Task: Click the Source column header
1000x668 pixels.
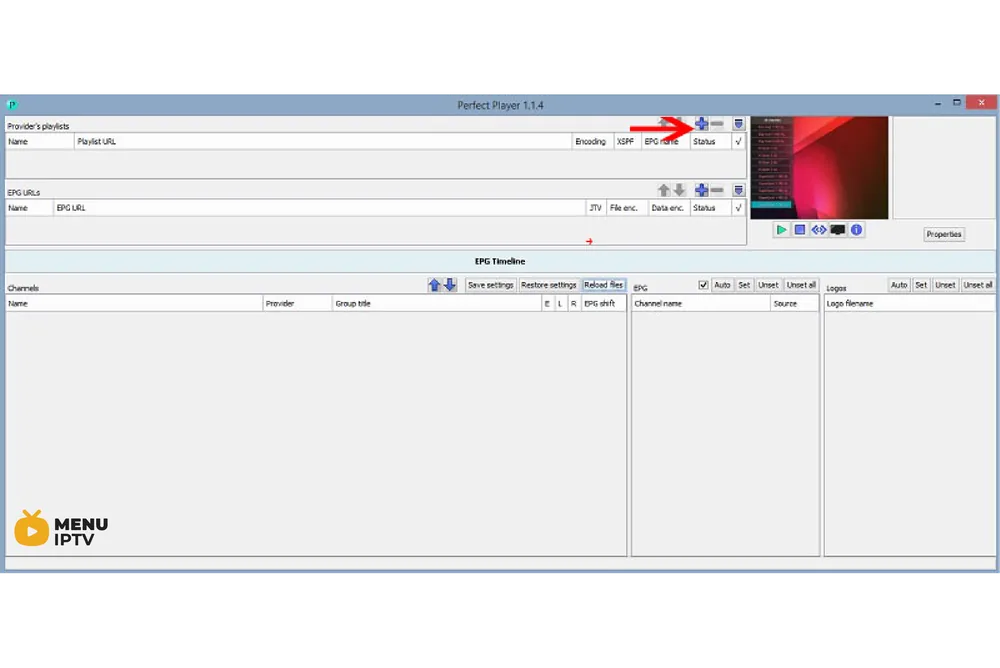Action: [794, 304]
